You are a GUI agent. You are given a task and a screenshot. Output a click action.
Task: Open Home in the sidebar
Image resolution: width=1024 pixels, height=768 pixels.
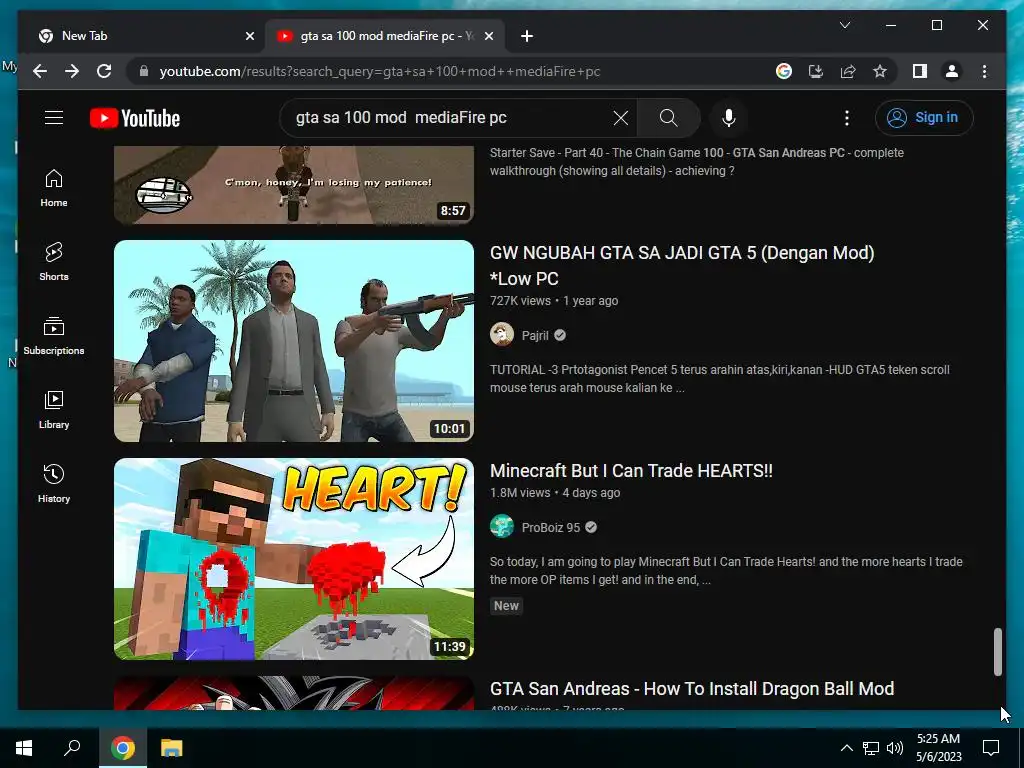point(54,188)
